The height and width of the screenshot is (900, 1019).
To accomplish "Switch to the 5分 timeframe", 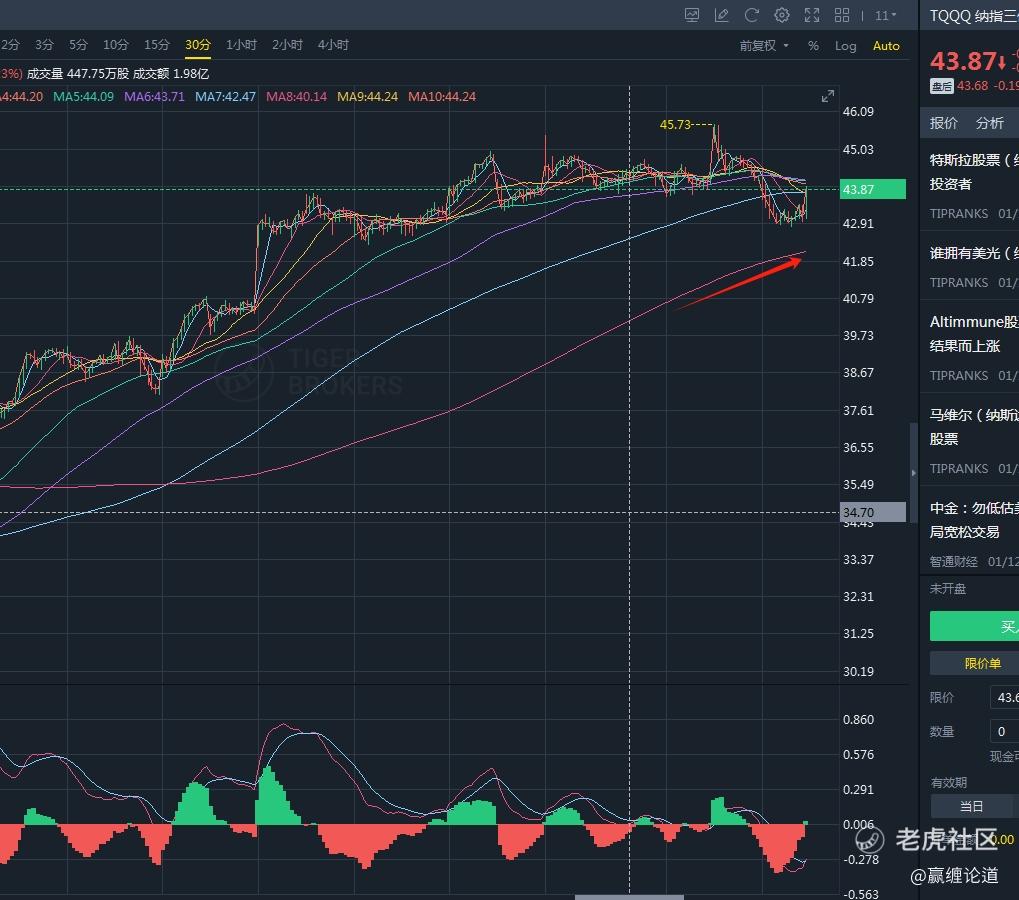I will click(x=78, y=45).
